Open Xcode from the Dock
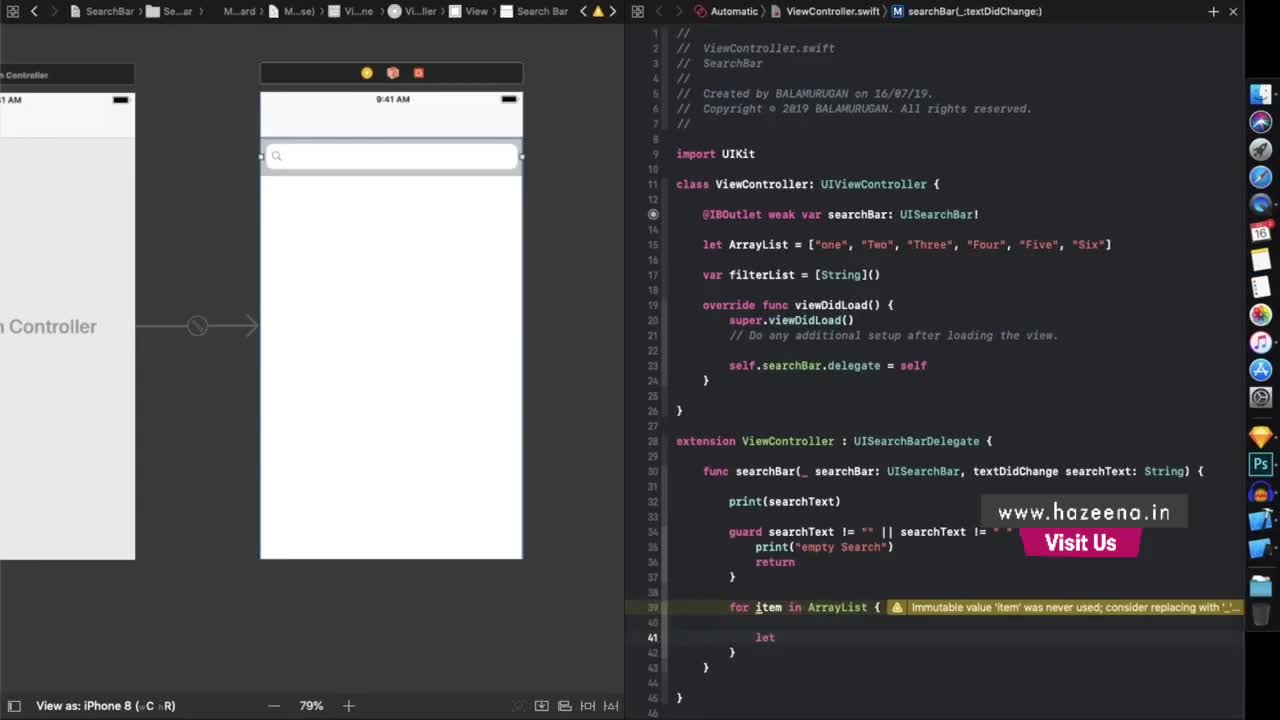1280x720 pixels. (x=1261, y=520)
